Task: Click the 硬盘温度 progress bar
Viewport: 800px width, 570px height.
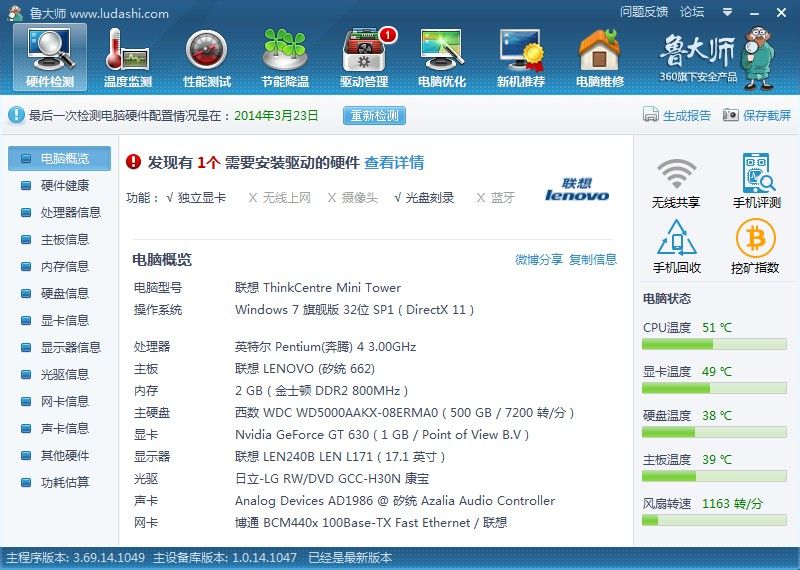Action: [x=714, y=432]
